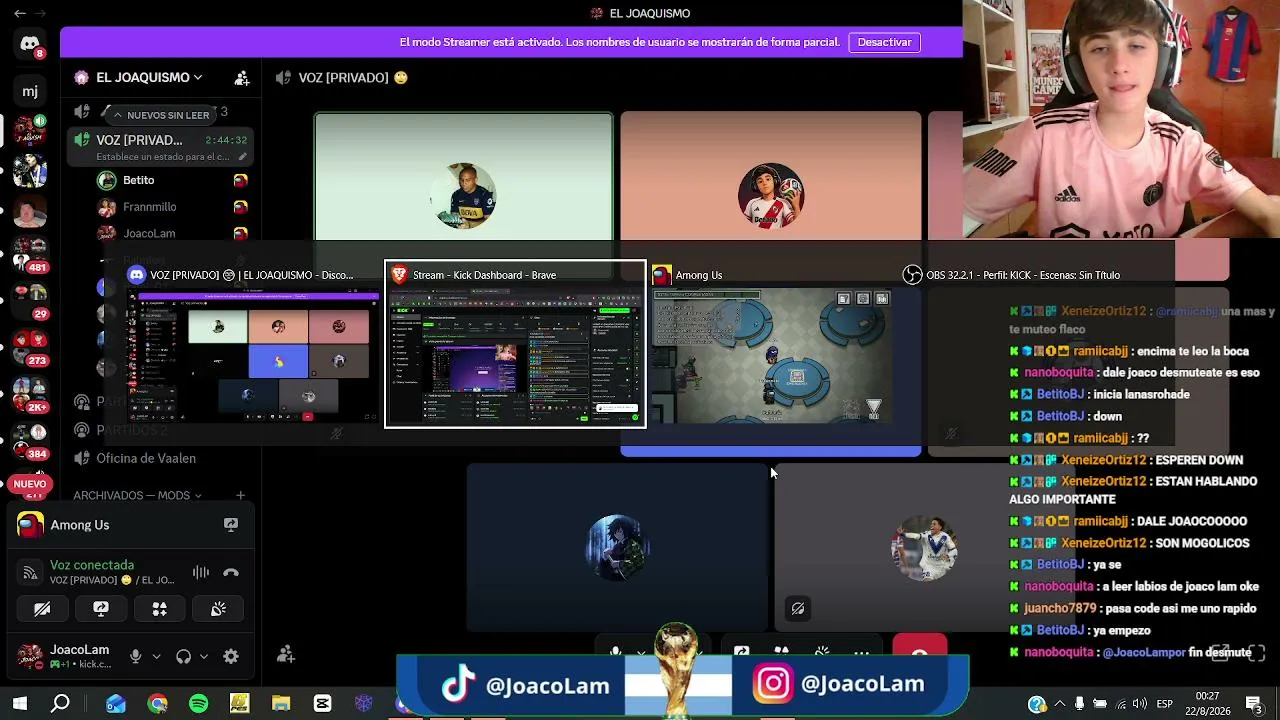Toggle noise suppression waveform icon
The height and width of the screenshot is (720, 1280).
[x=201, y=572]
